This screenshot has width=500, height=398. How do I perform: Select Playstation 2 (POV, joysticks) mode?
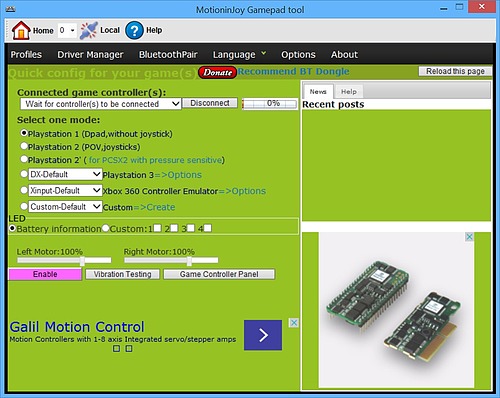point(24,146)
